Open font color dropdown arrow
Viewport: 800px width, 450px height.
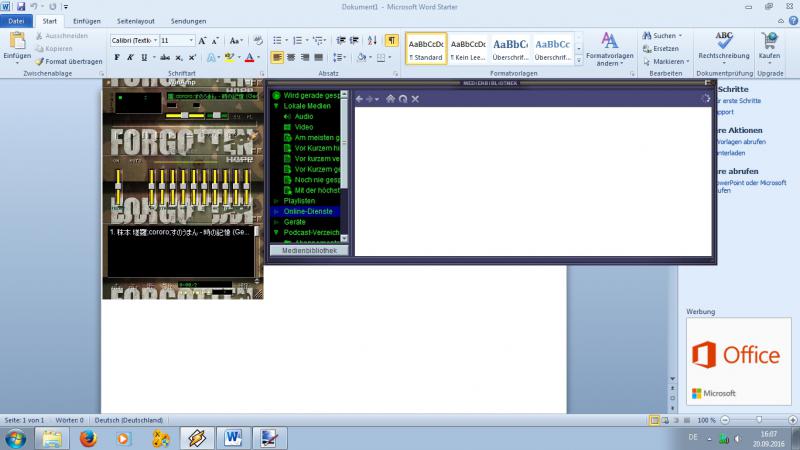coord(258,58)
